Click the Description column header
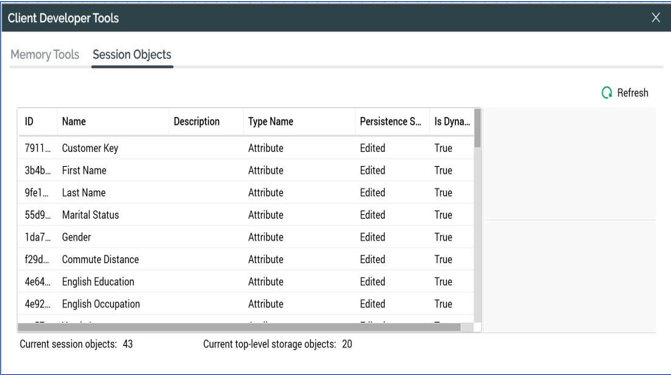Viewport: 671px width, 375px height. 206,122
